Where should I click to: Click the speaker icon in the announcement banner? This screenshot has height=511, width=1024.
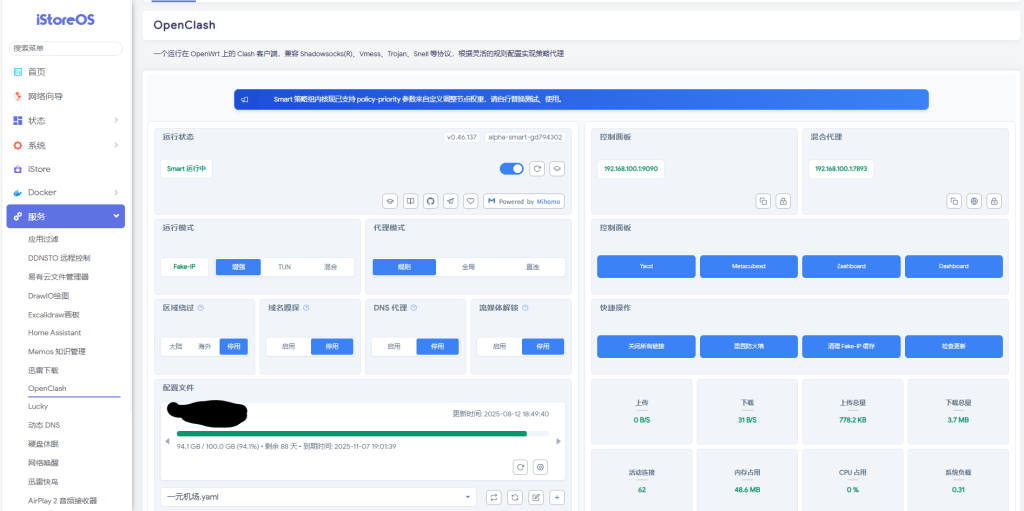(244, 99)
